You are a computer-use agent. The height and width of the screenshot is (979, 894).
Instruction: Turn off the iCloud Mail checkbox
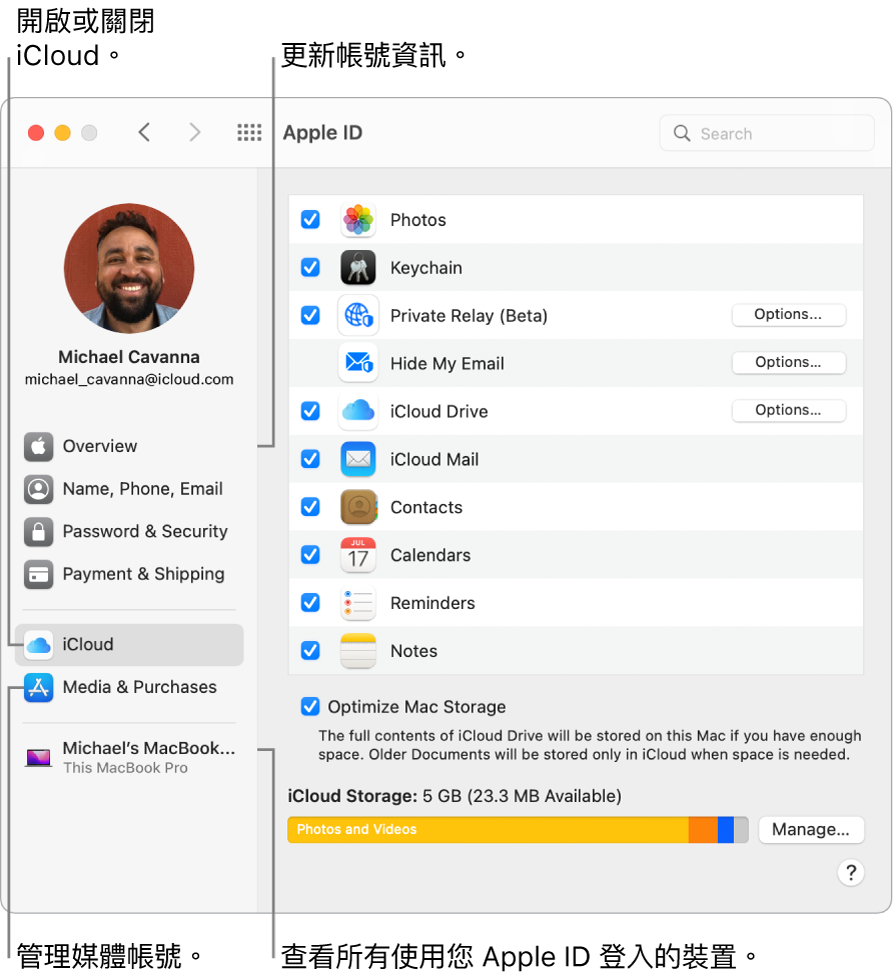(310, 459)
